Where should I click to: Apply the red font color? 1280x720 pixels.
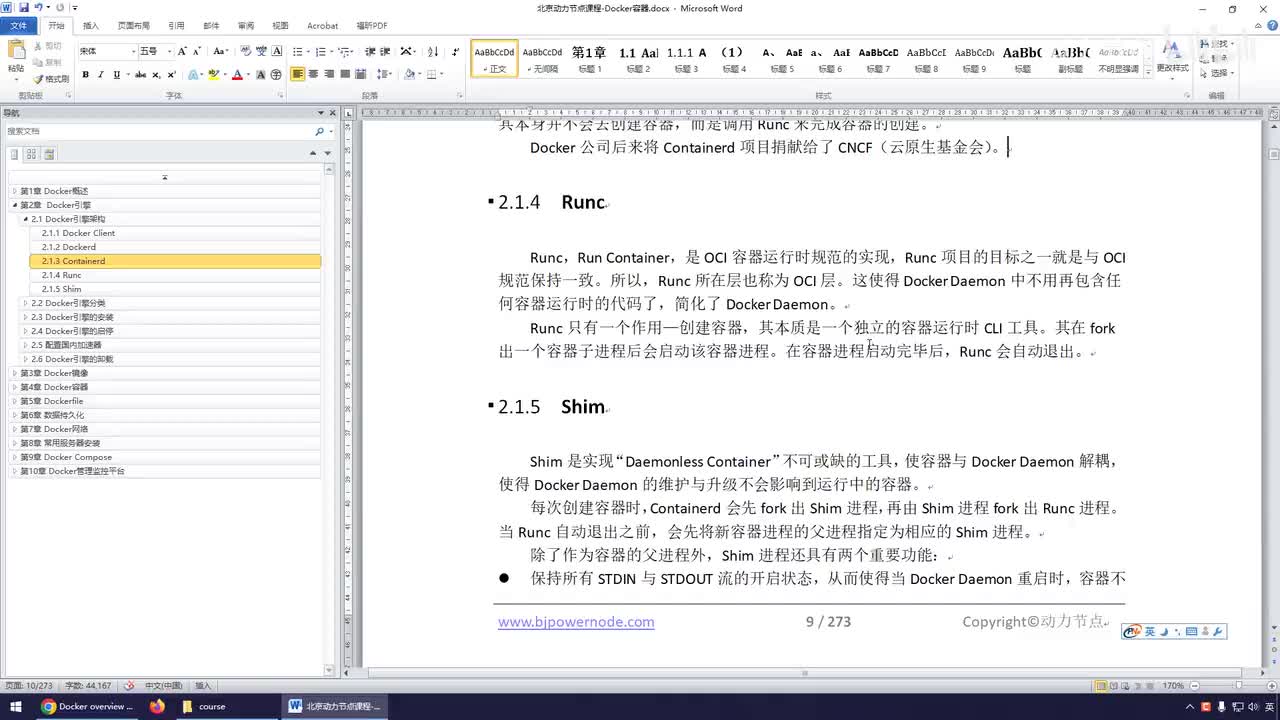[237, 75]
